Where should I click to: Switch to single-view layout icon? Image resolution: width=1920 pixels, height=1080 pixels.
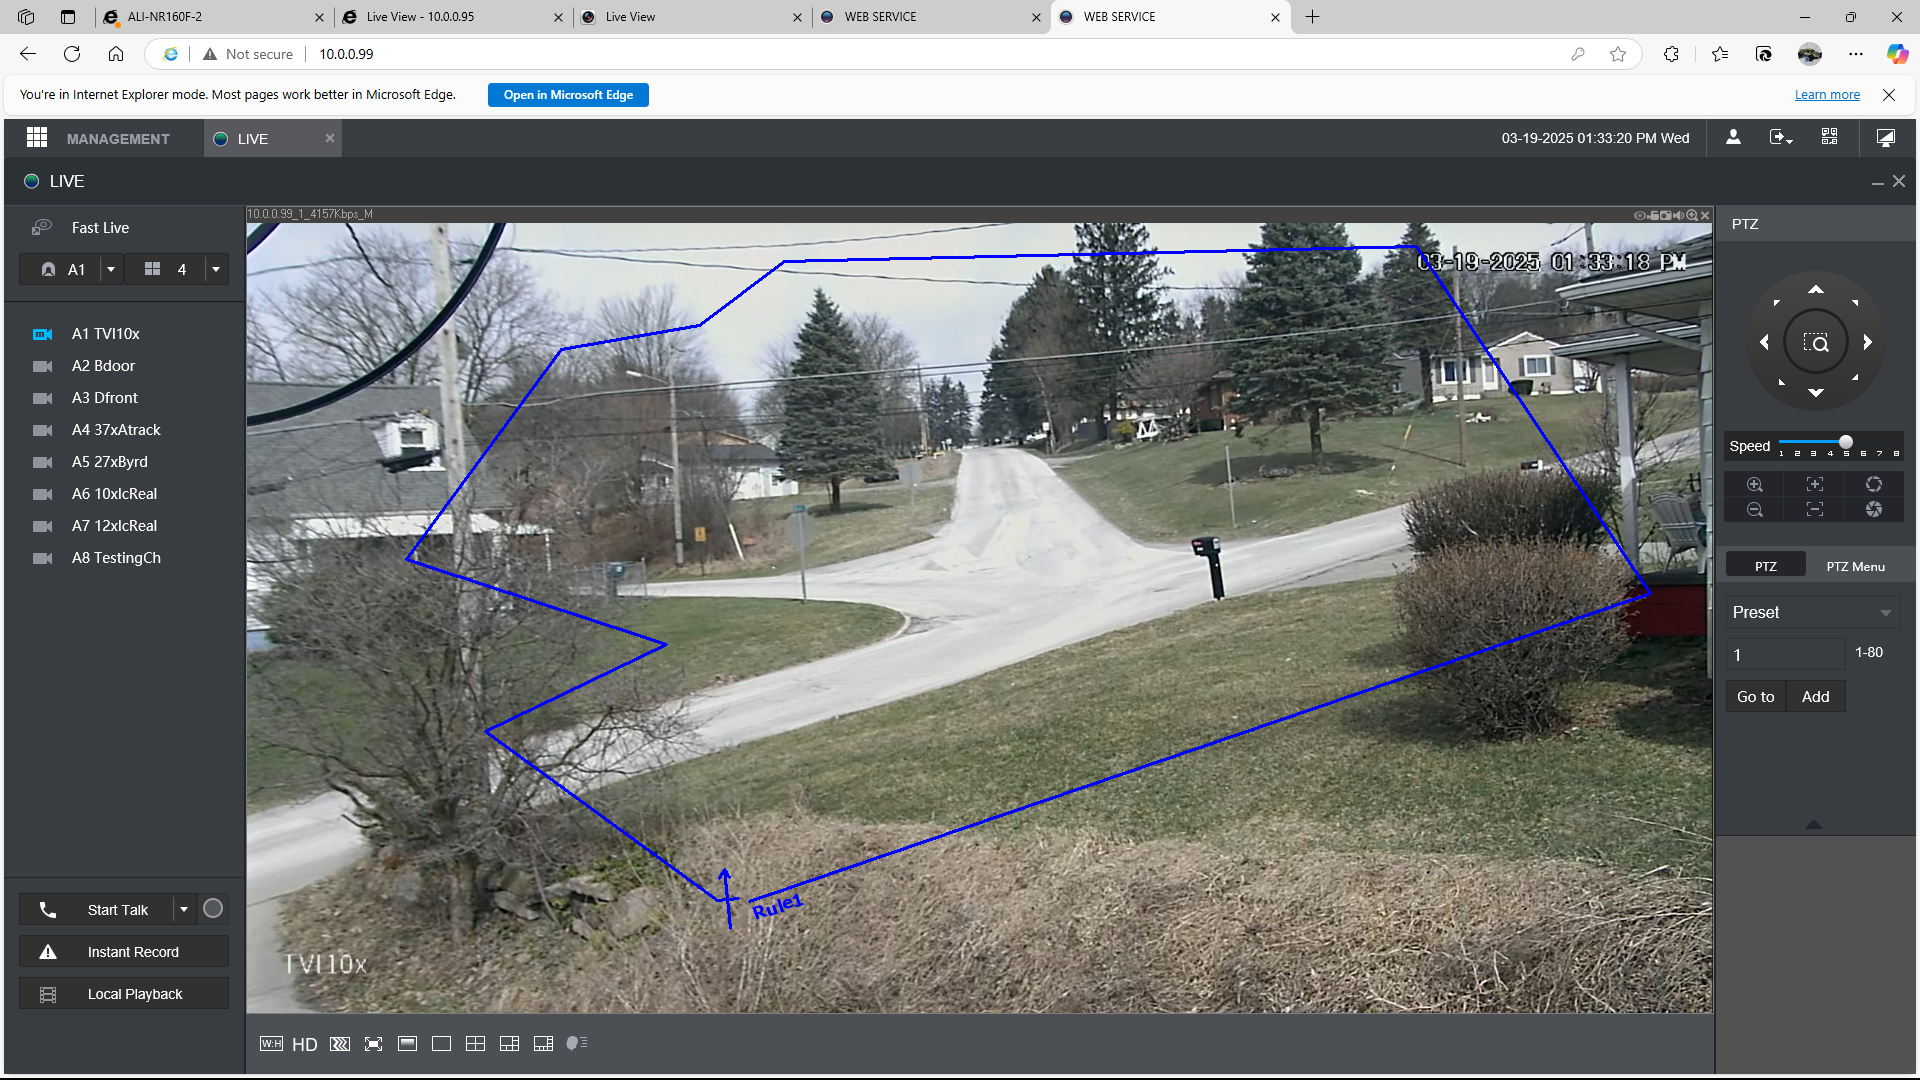coord(441,1044)
